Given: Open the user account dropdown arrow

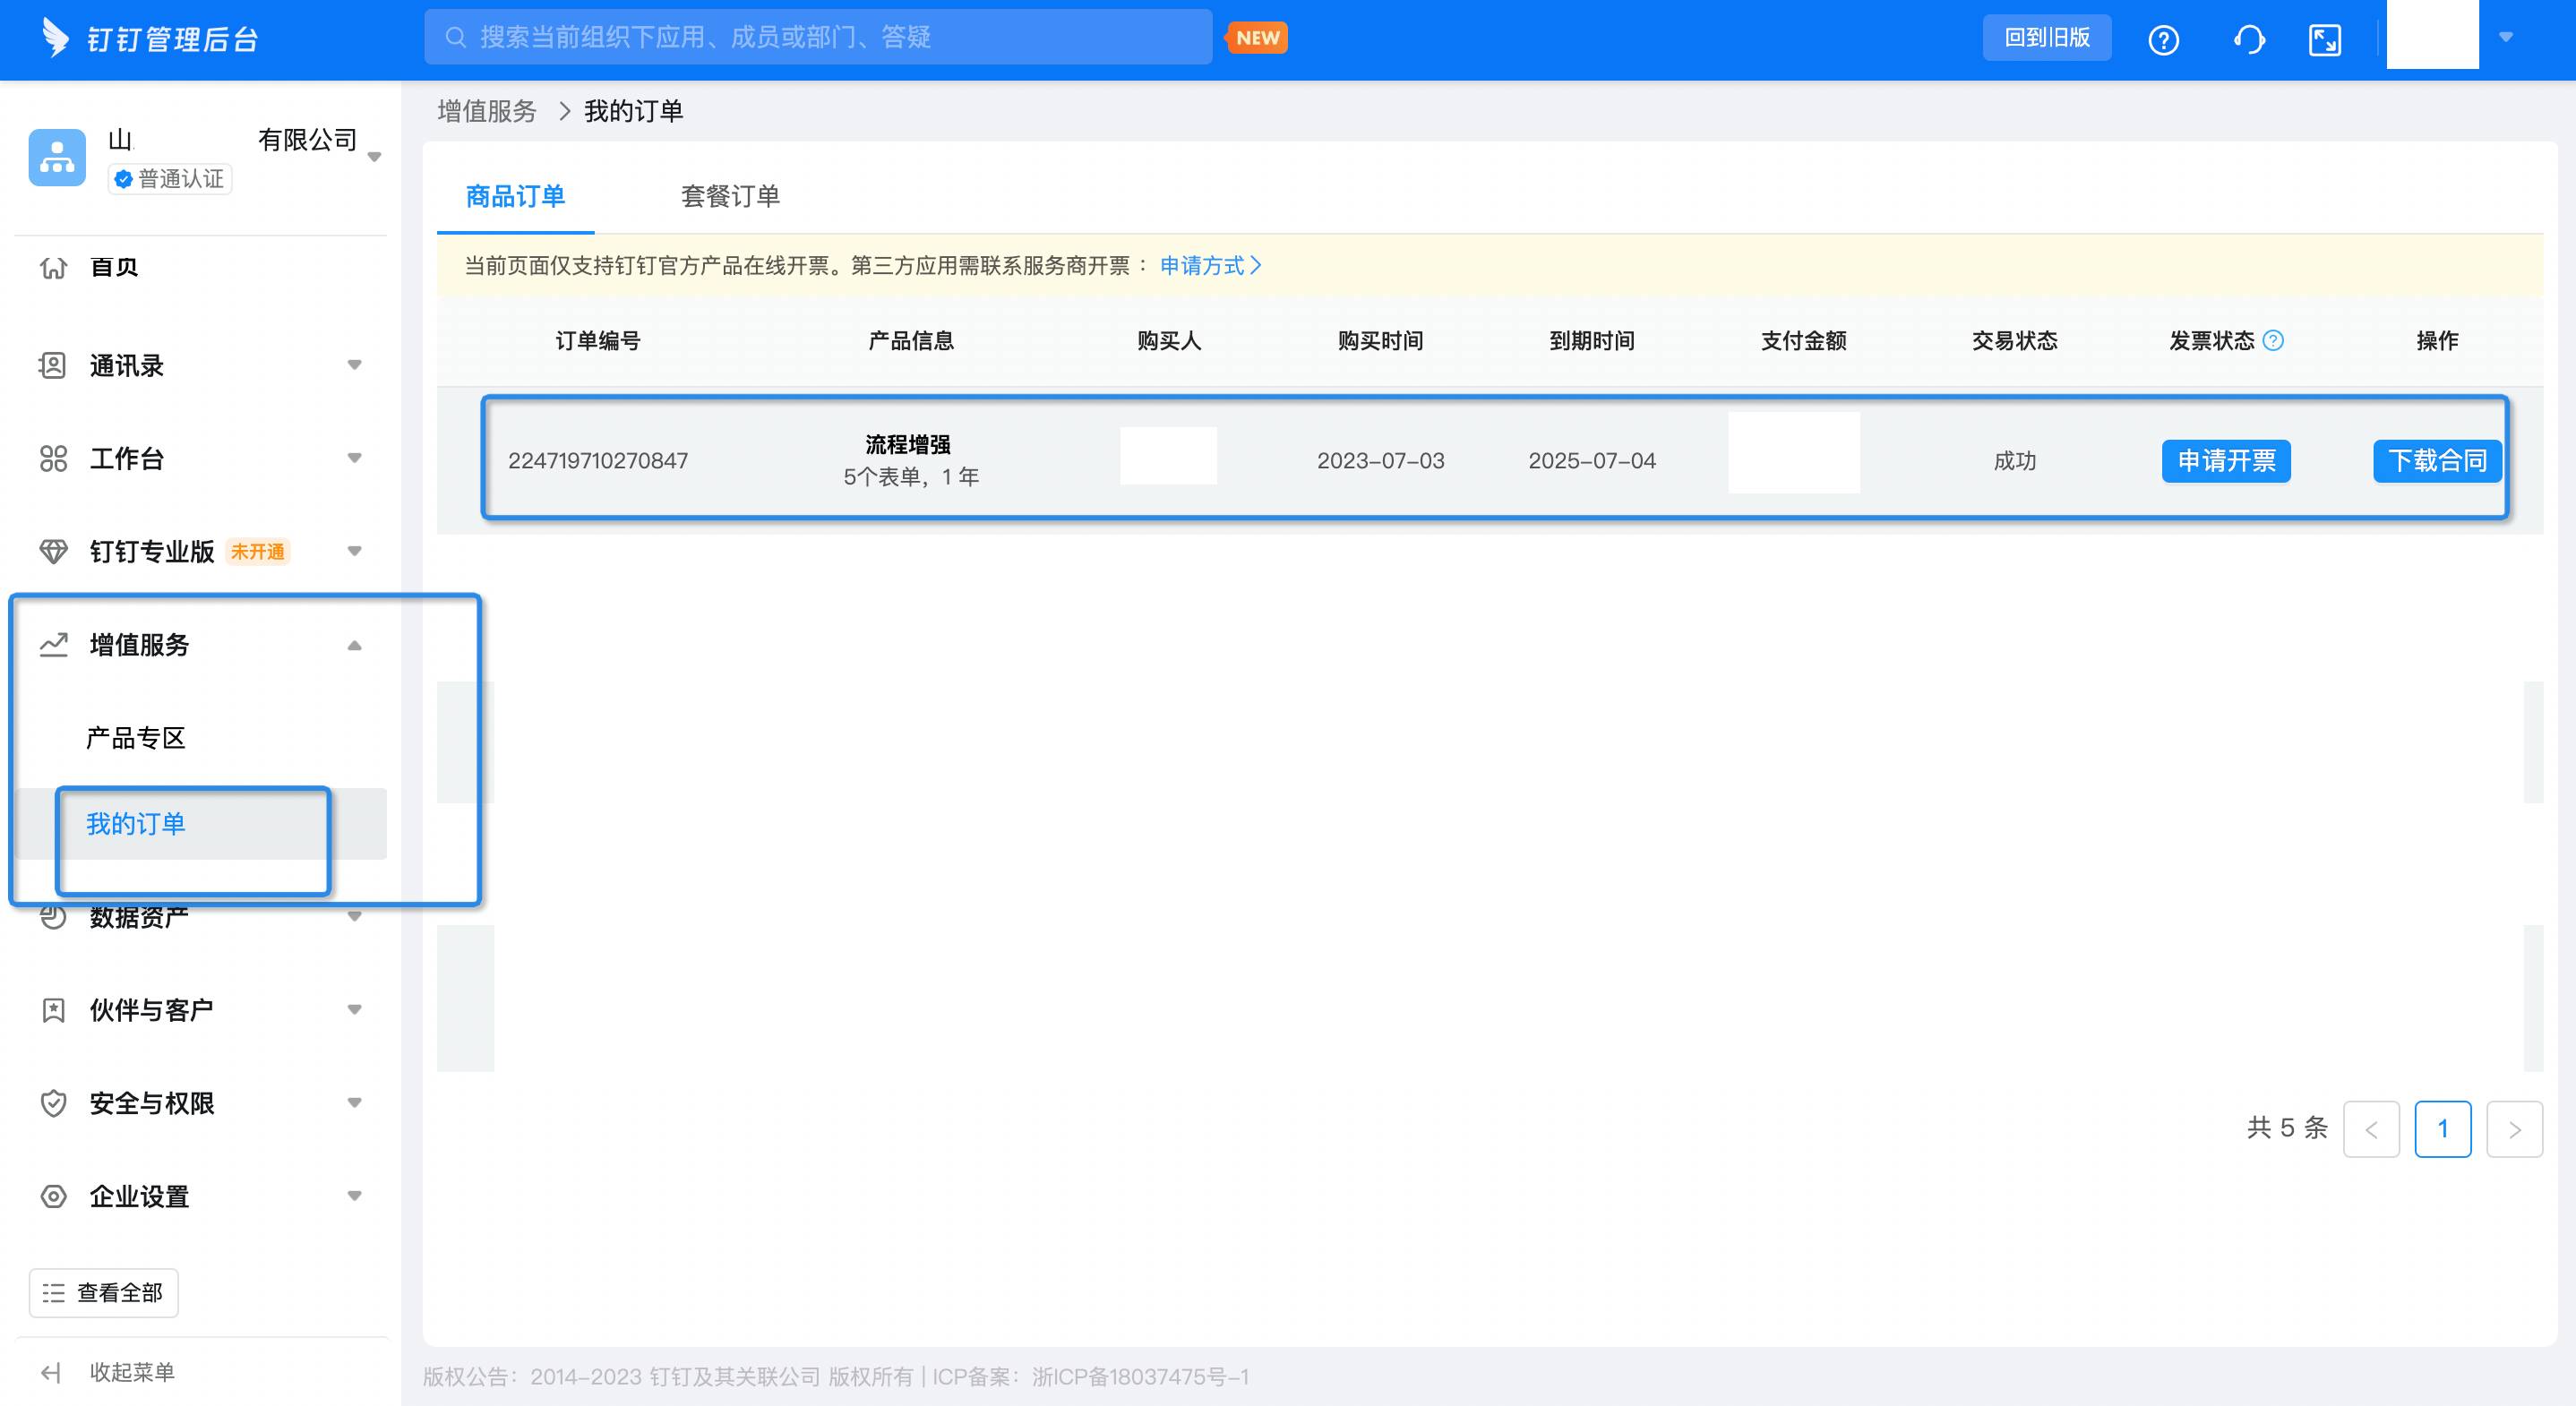Looking at the screenshot, I should click(x=2505, y=37).
